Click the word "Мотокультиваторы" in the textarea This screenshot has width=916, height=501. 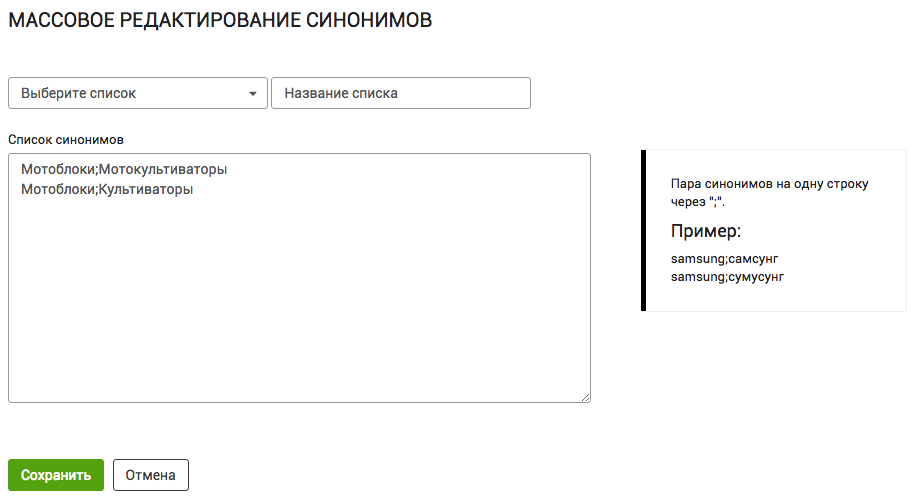click(x=163, y=170)
